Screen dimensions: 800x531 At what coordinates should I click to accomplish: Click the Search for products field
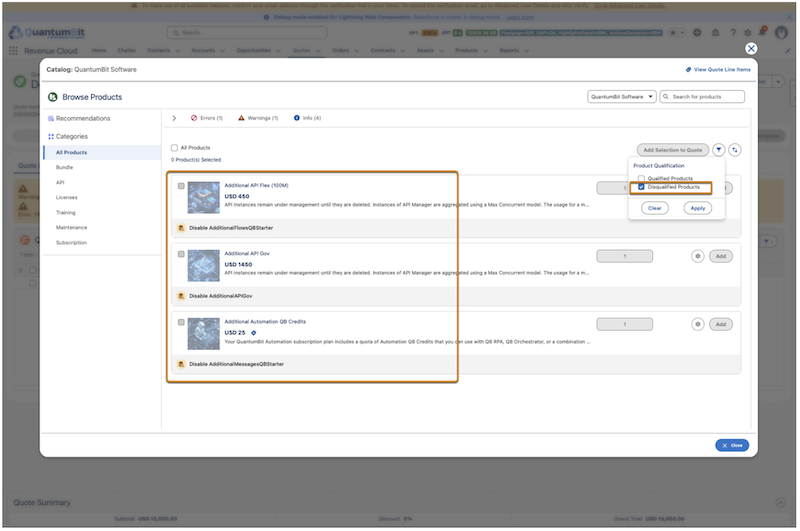tap(702, 97)
